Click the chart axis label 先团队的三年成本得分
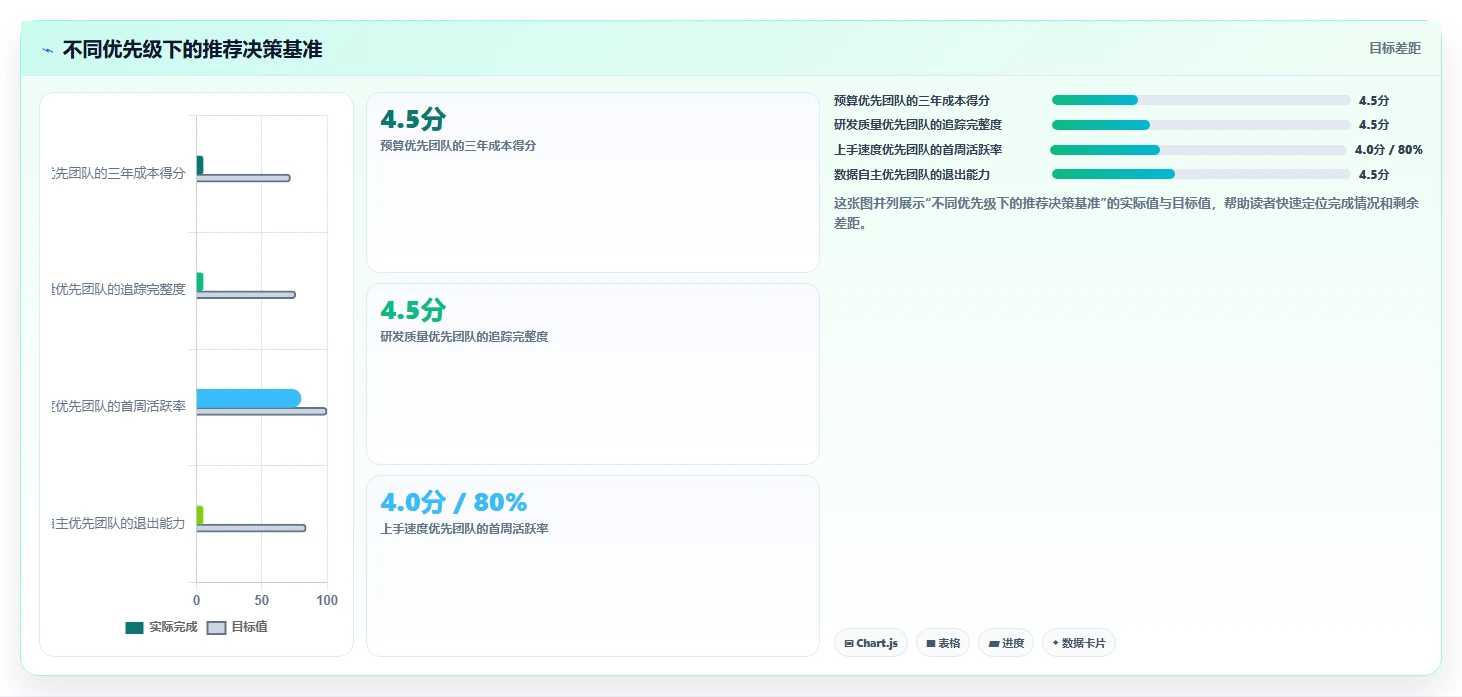Viewport: 1462px width, 697px height. pos(119,173)
